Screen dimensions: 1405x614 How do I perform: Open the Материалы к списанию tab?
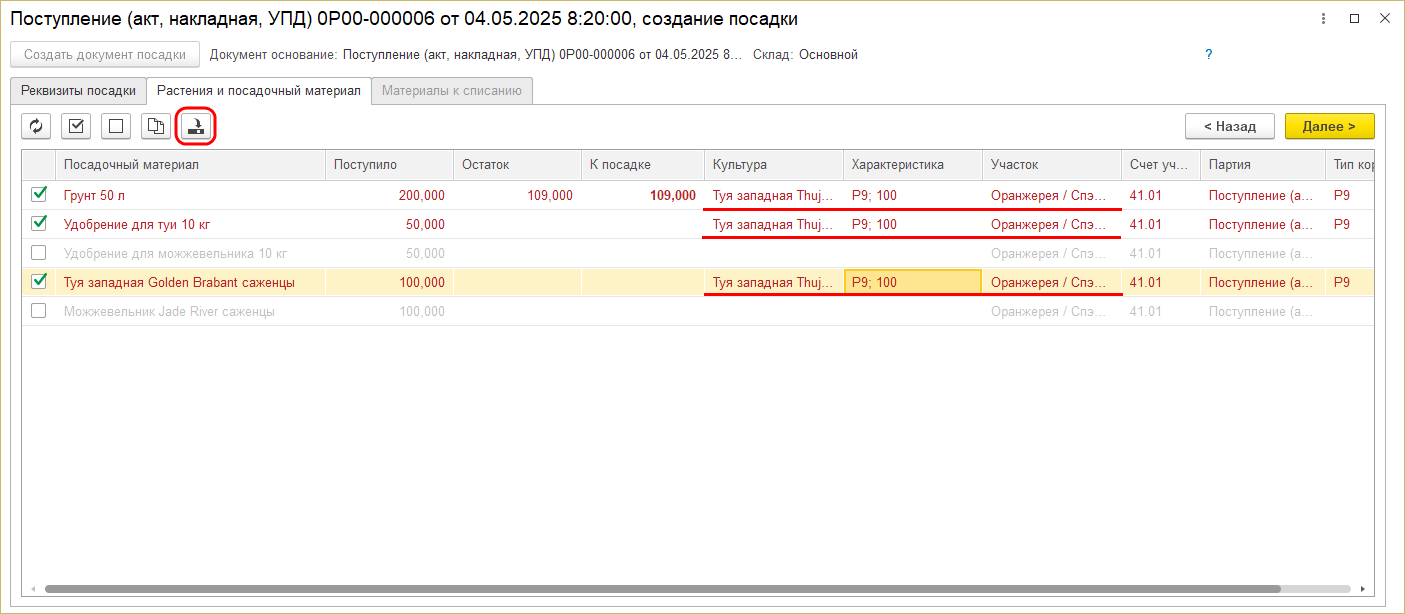point(452,90)
